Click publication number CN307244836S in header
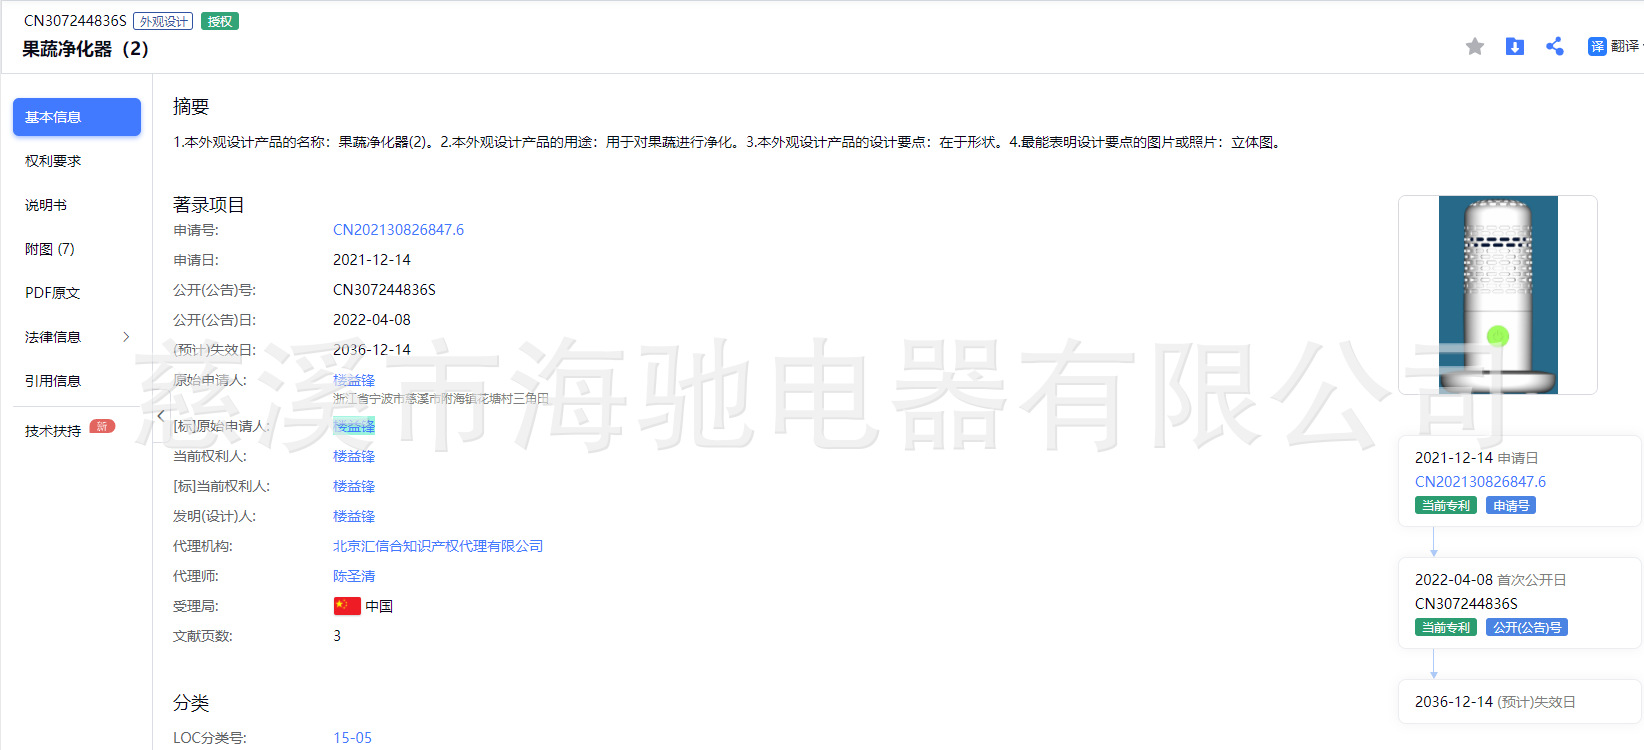This screenshot has height=750, width=1644. tap(75, 21)
